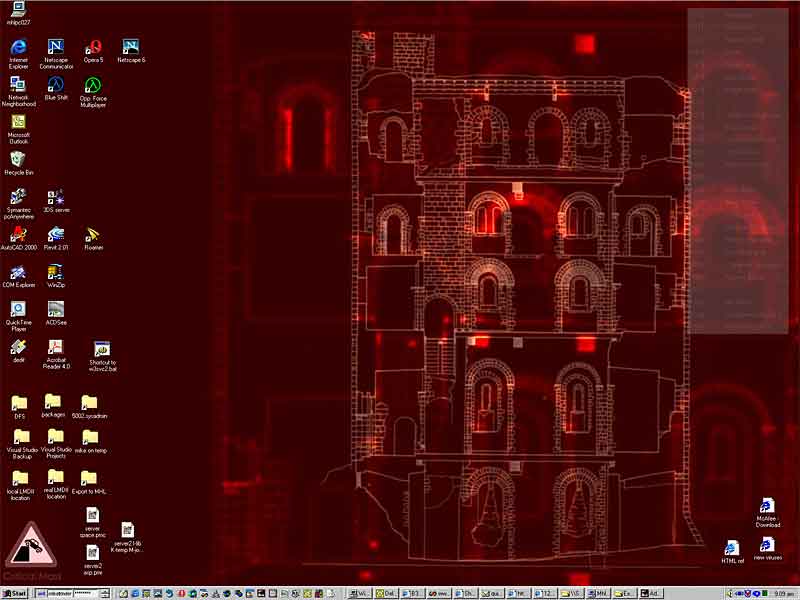
Task: Launch Blue Shift game shortcut
Action: [x=56, y=84]
